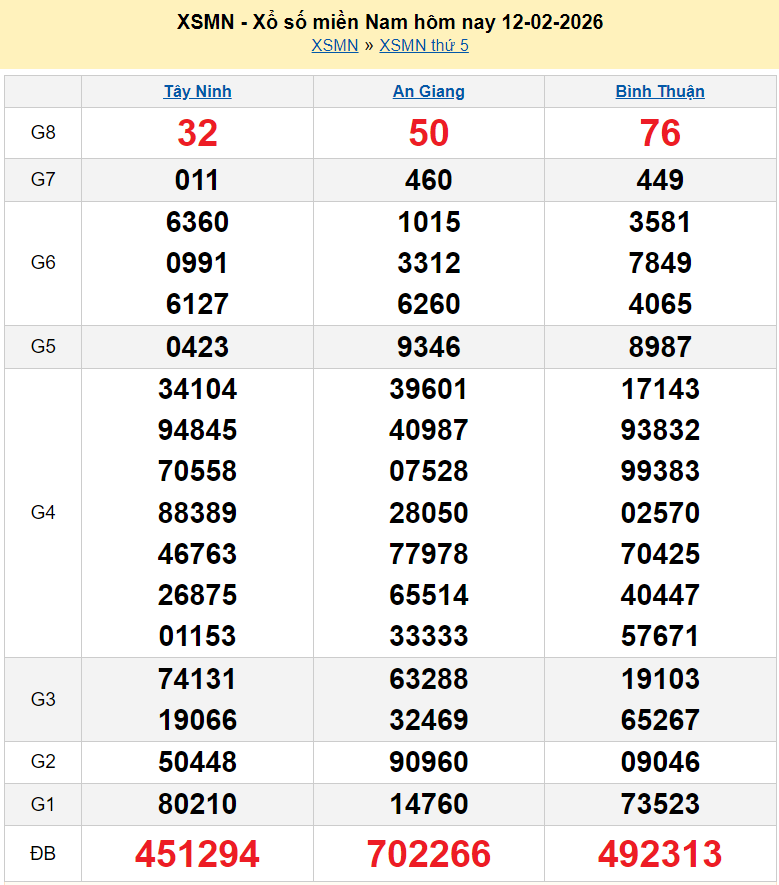Click the G7 number 460

coord(428,181)
